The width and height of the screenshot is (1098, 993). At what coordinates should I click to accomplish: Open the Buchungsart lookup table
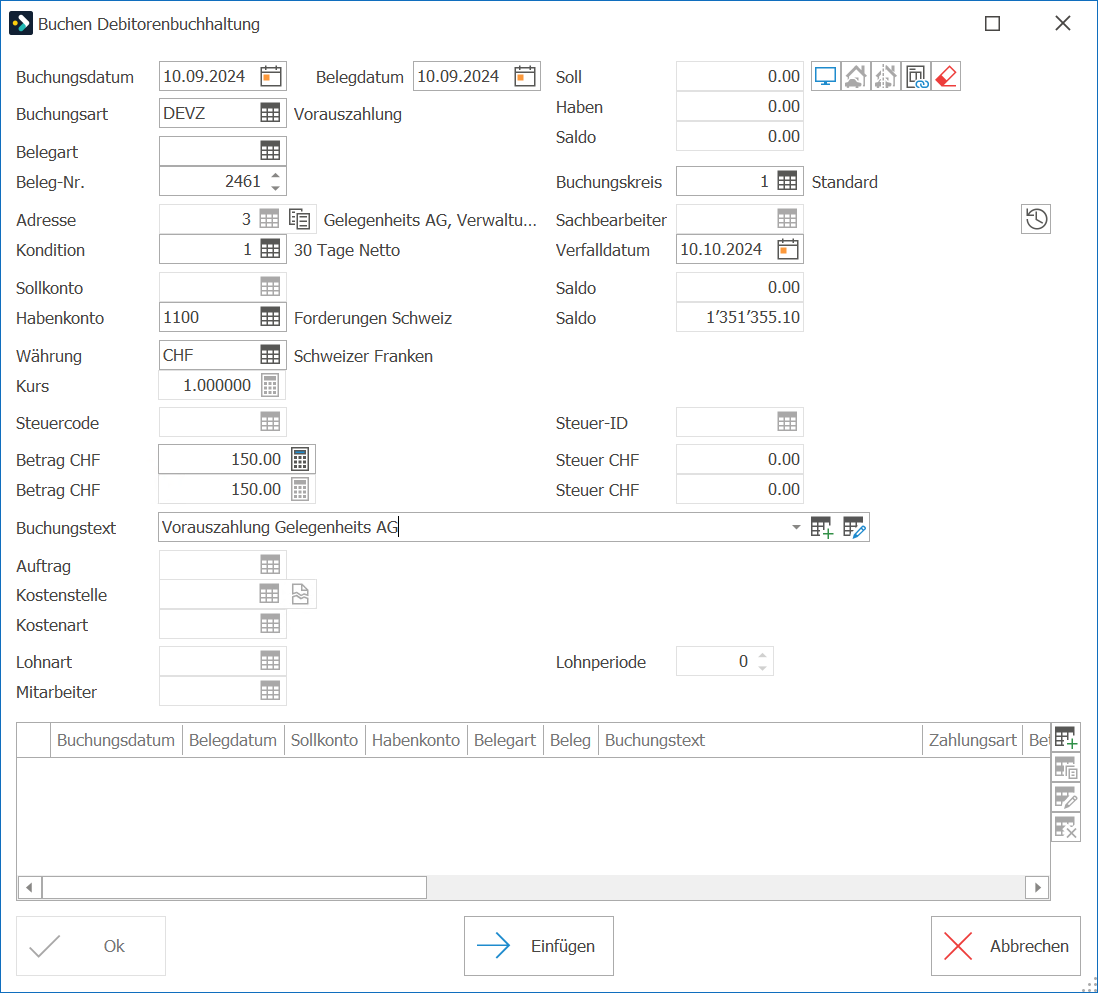coord(270,113)
